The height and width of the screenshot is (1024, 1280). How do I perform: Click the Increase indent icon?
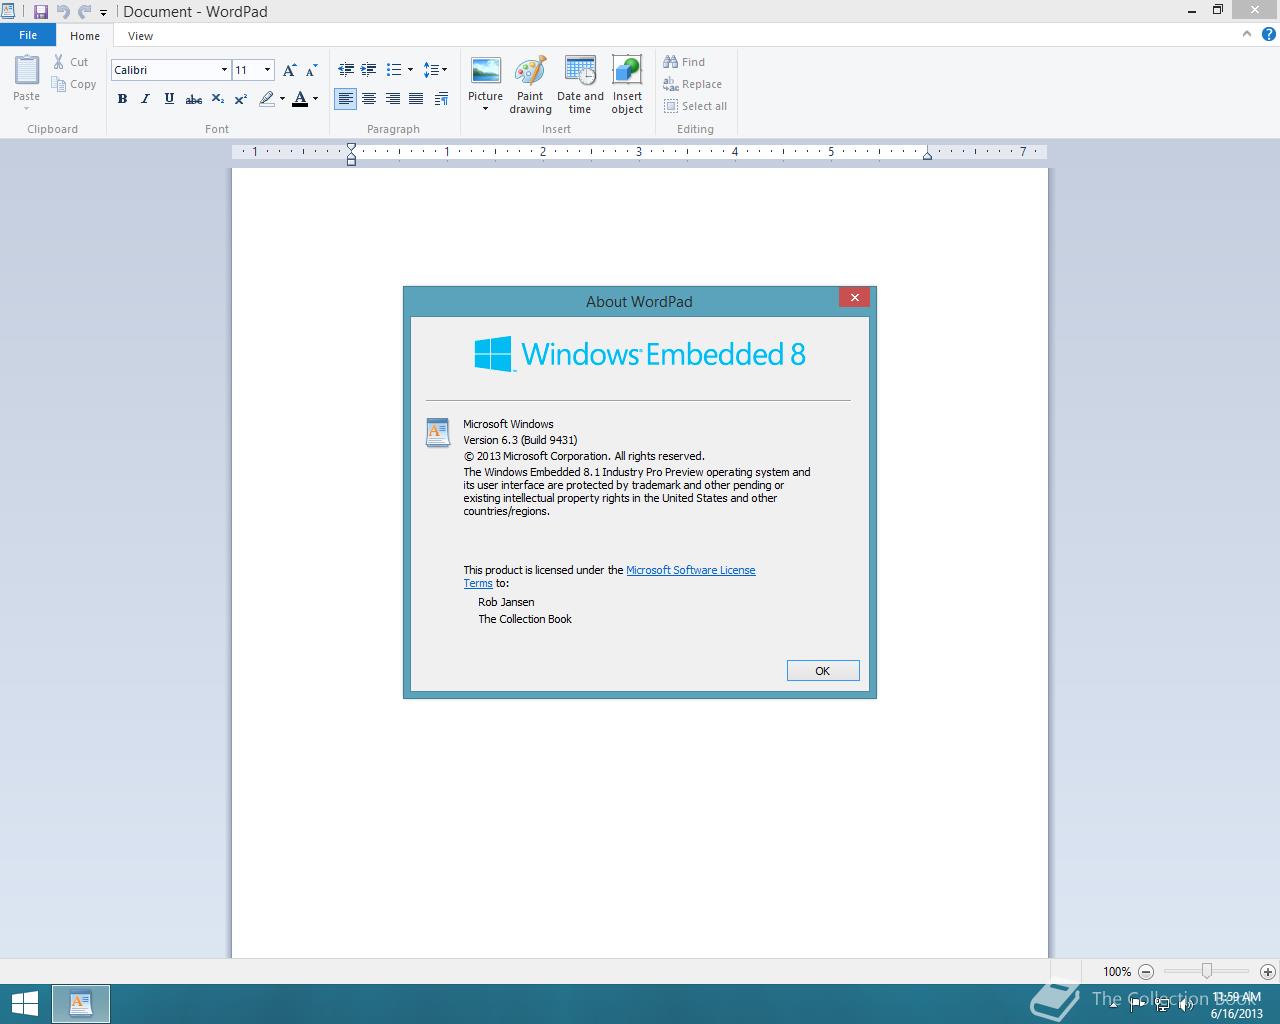[x=368, y=70]
